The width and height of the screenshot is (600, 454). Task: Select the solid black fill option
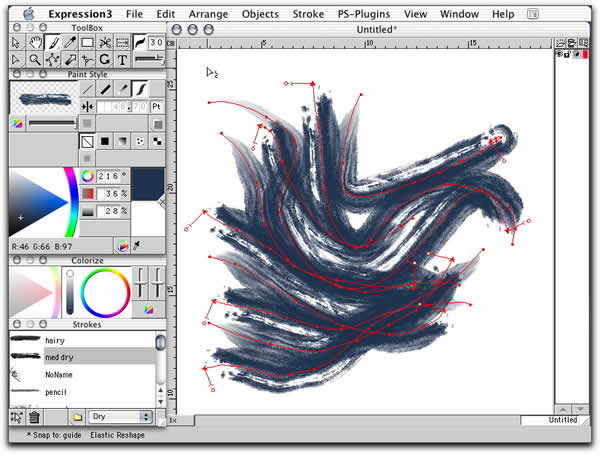[x=105, y=141]
